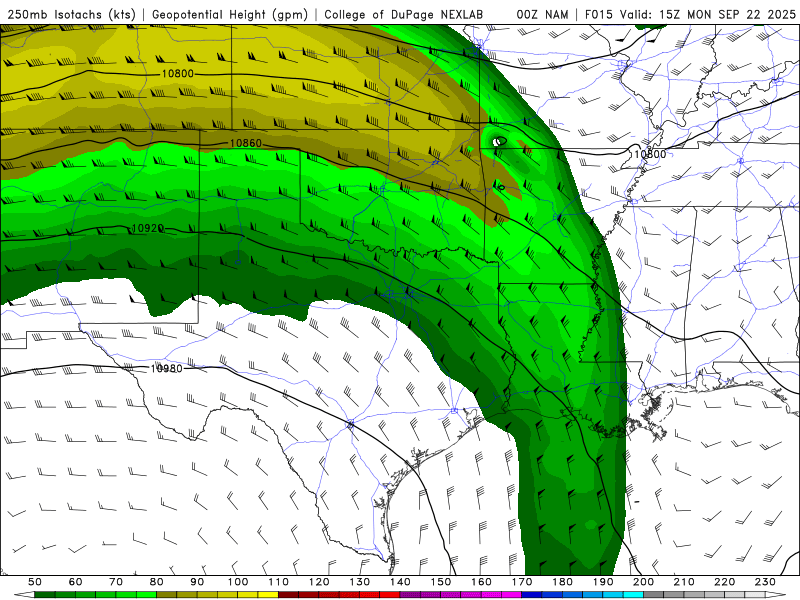Click the 230 value on the color scale

click(x=765, y=582)
